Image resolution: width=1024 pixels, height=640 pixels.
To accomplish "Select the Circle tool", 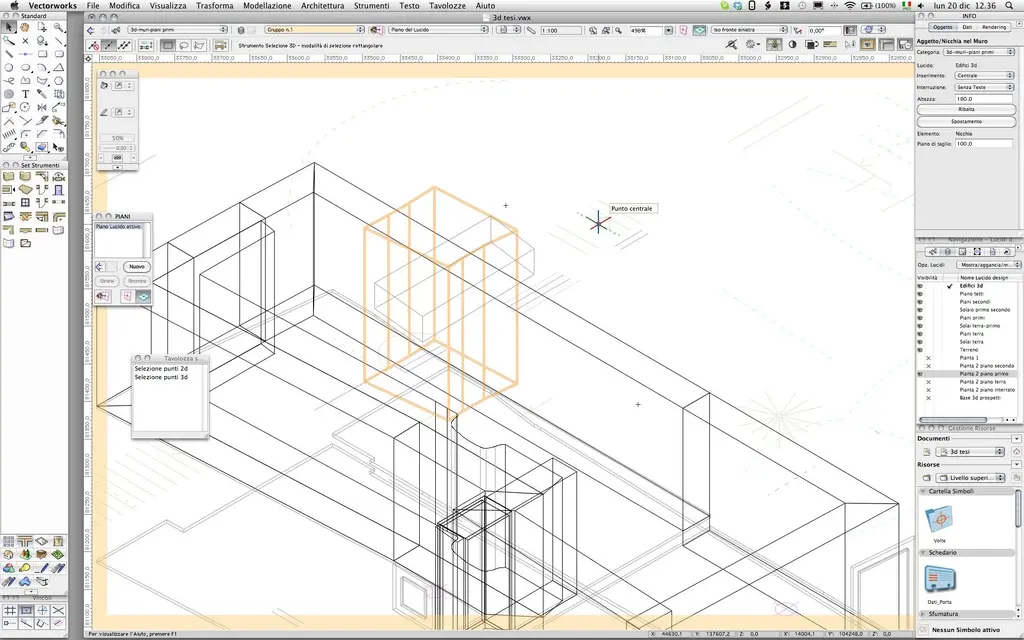I will 8,67.
